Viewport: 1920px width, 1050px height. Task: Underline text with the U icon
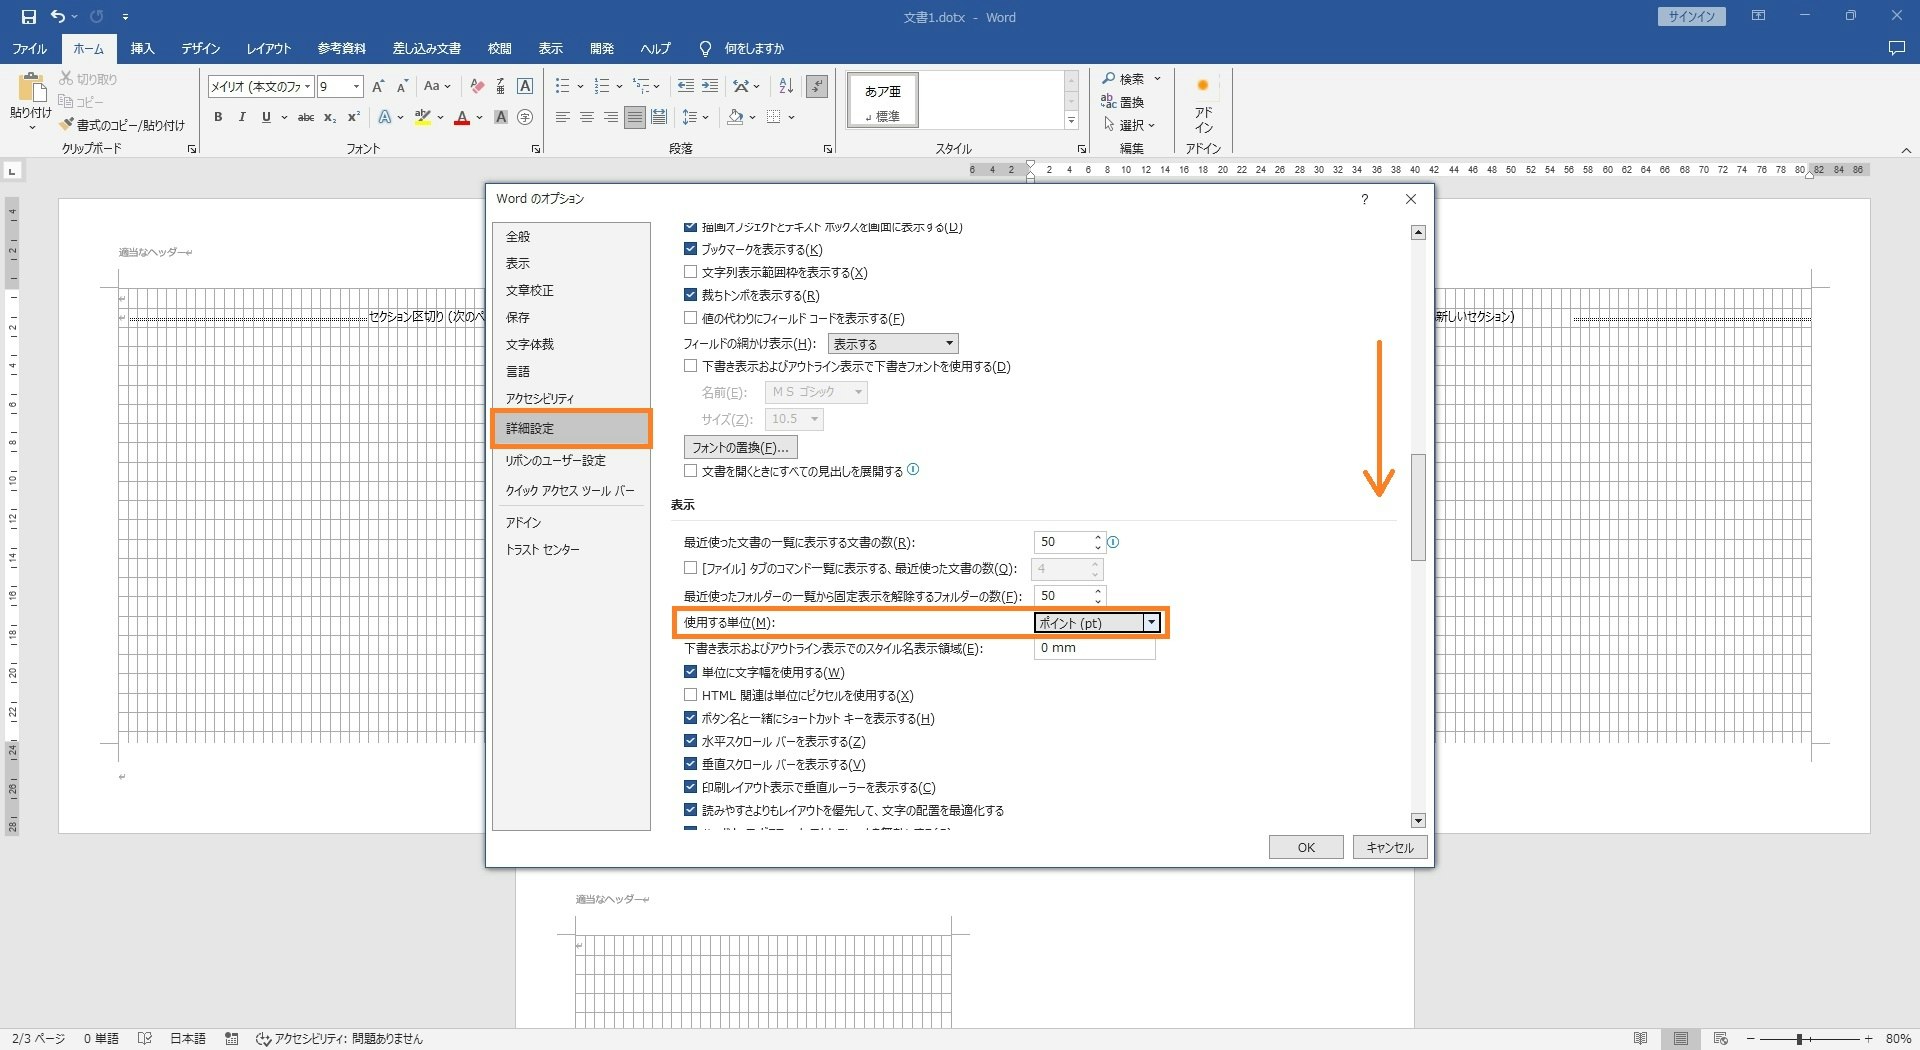click(x=266, y=117)
